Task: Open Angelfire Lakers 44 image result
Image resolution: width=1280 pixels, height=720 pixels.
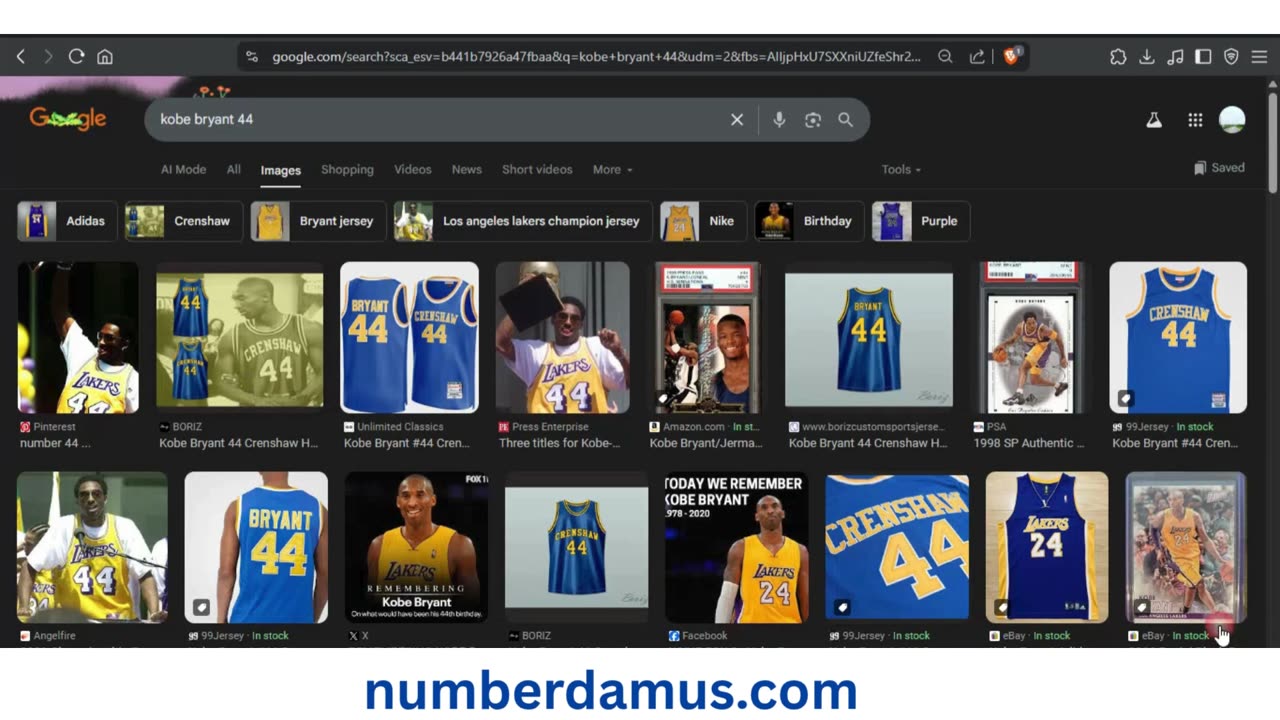Action: 92,548
